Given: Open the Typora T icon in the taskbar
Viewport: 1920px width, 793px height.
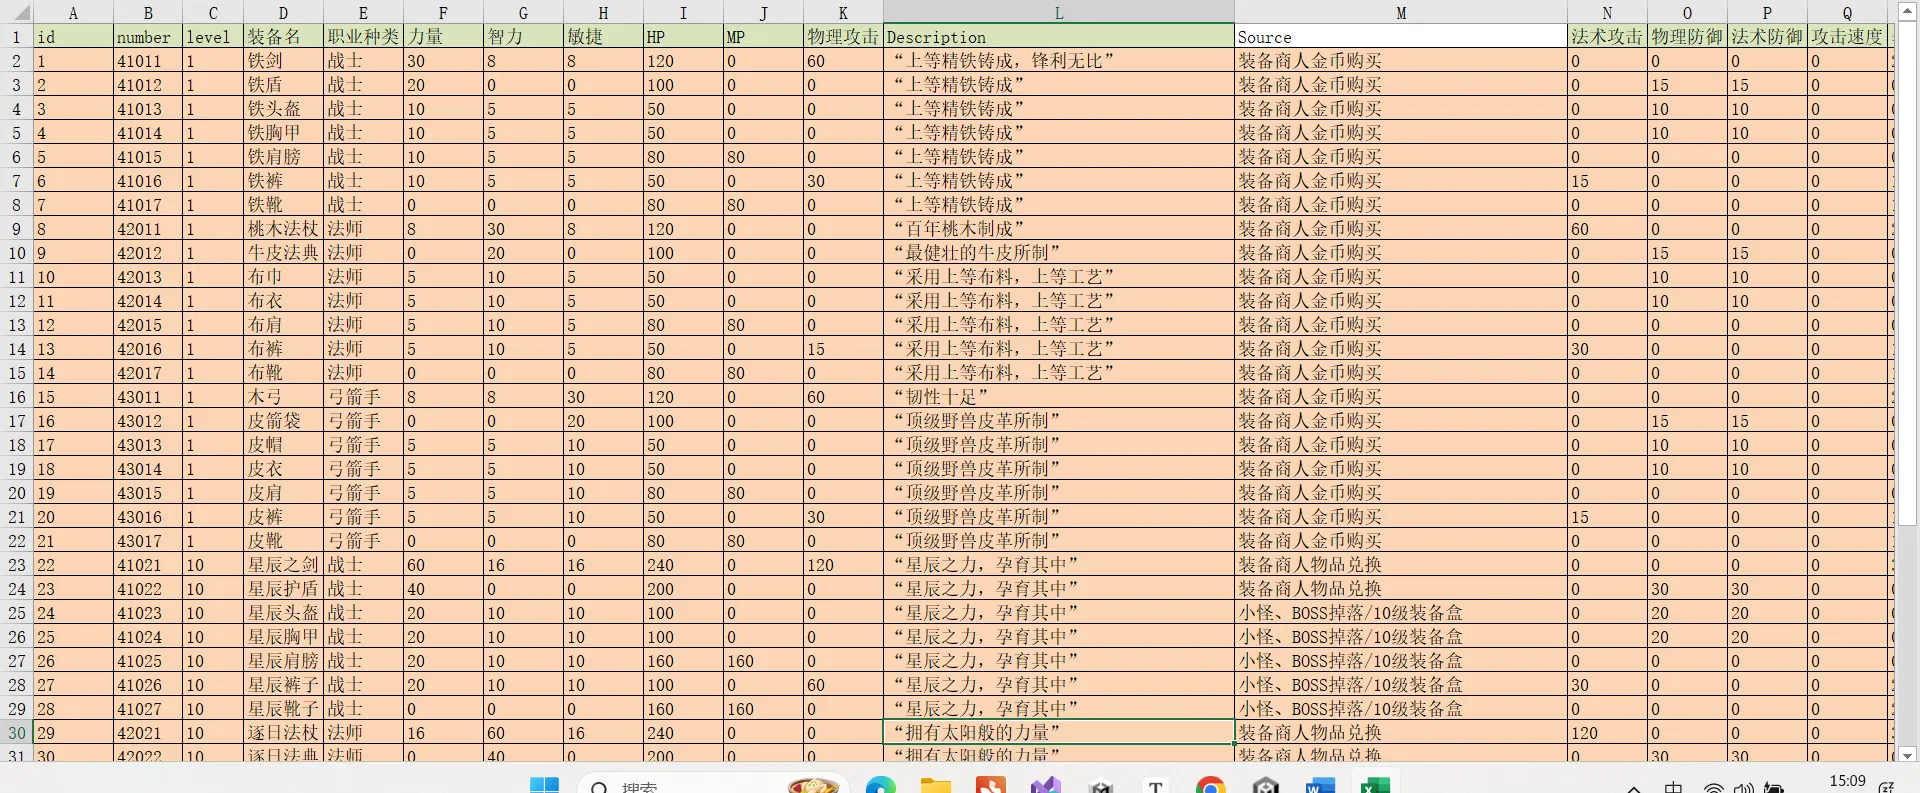Looking at the screenshot, I should (1156, 786).
